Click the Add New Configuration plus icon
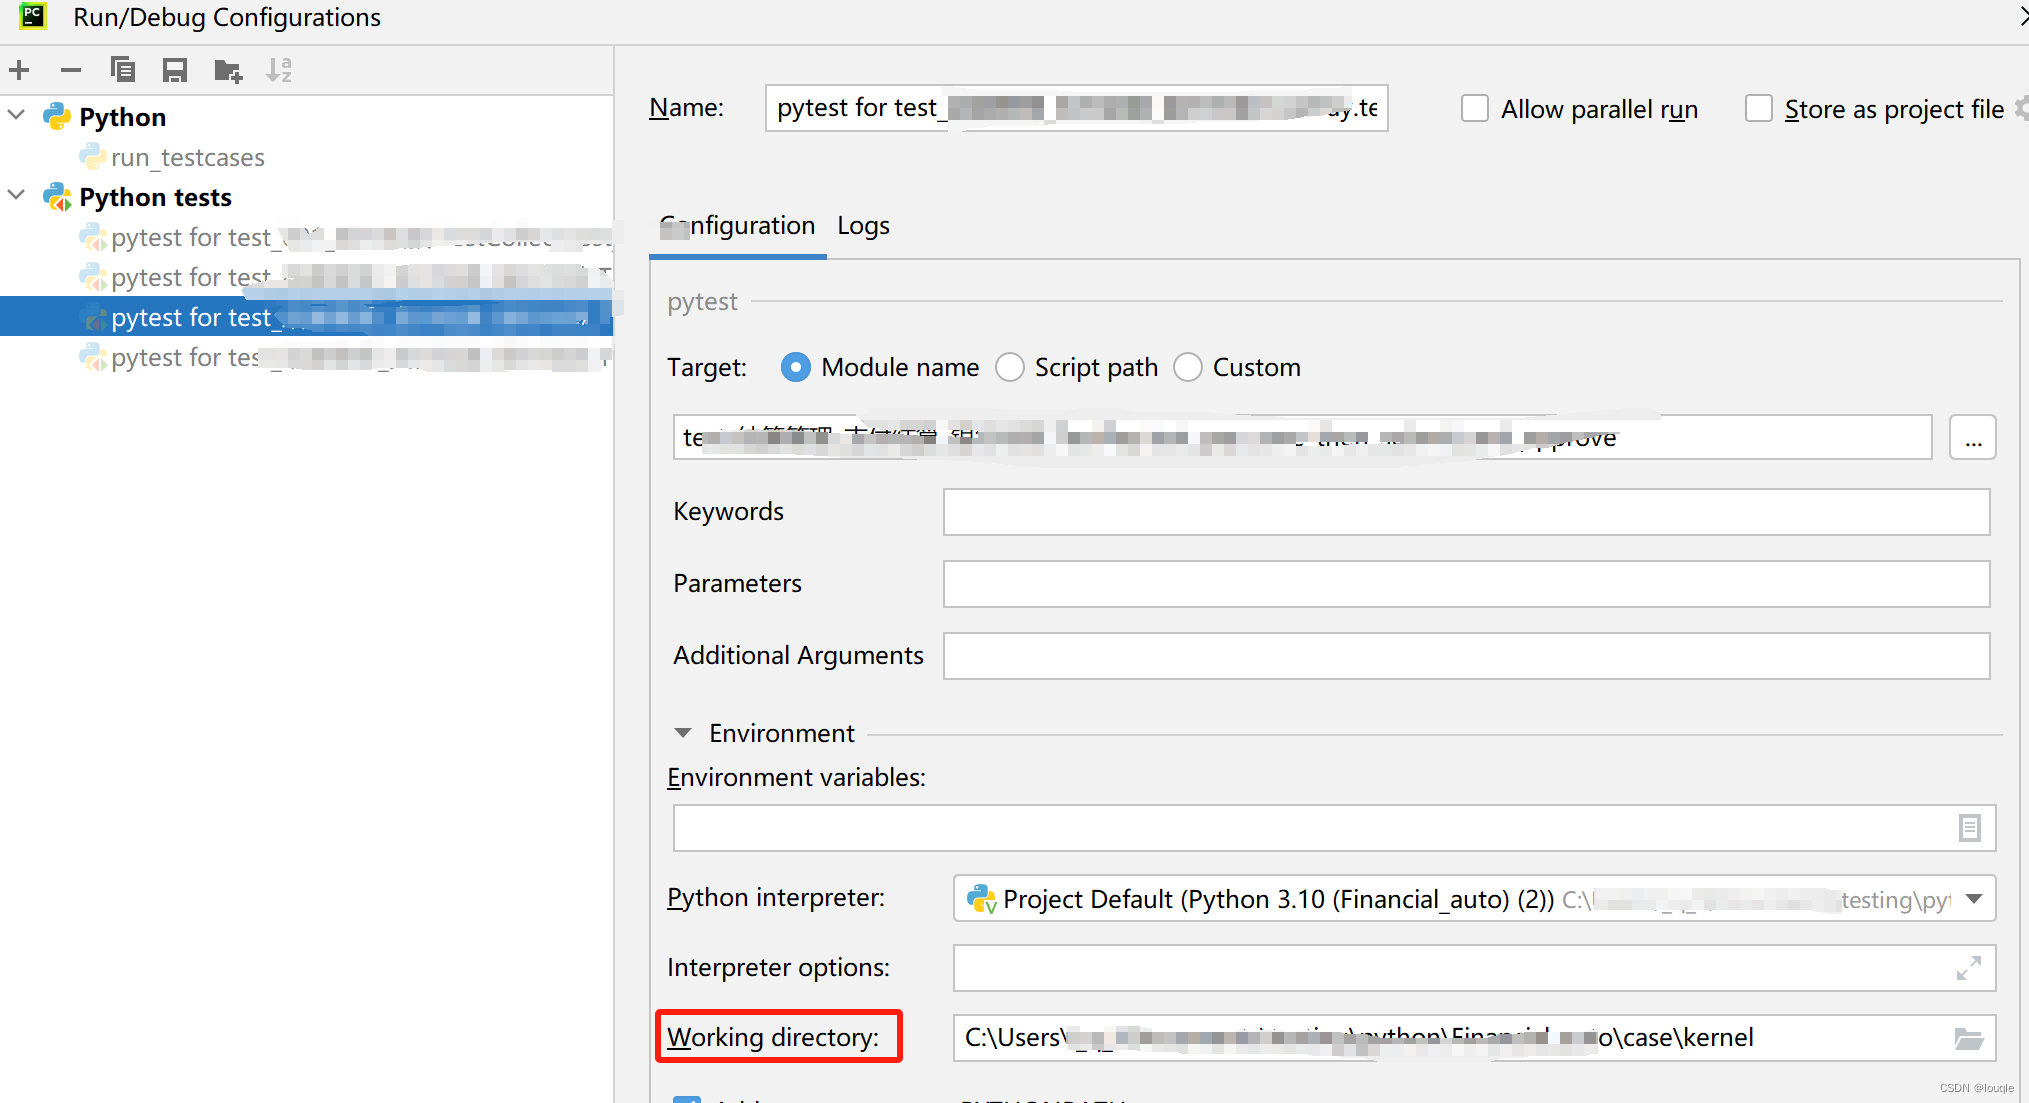The height and width of the screenshot is (1103, 2029). [x=19, y=70]
